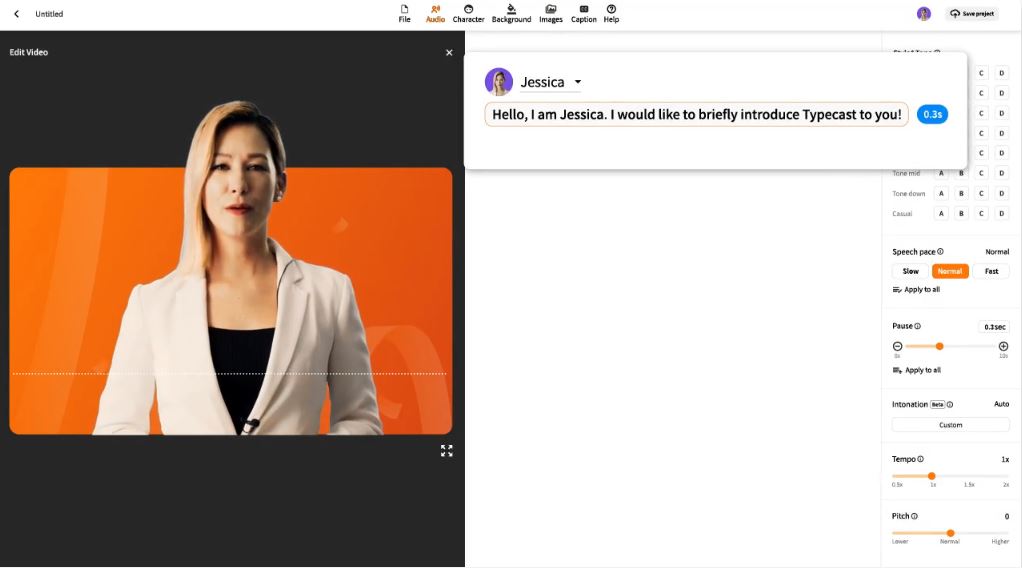The height and width of the screenshot is (568, 1022).
Task: Open the Jessica character dropdown arrow
Action: (577, 82)
